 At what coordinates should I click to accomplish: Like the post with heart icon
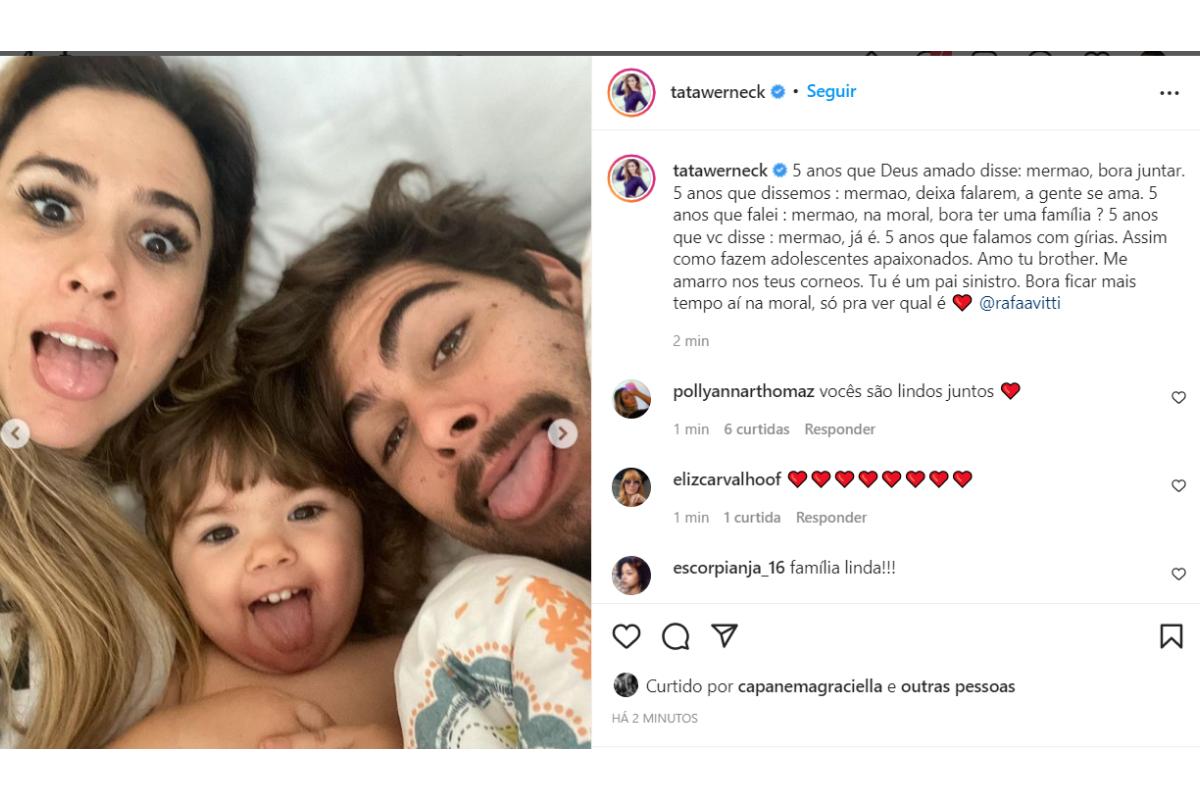coord(626,636)
